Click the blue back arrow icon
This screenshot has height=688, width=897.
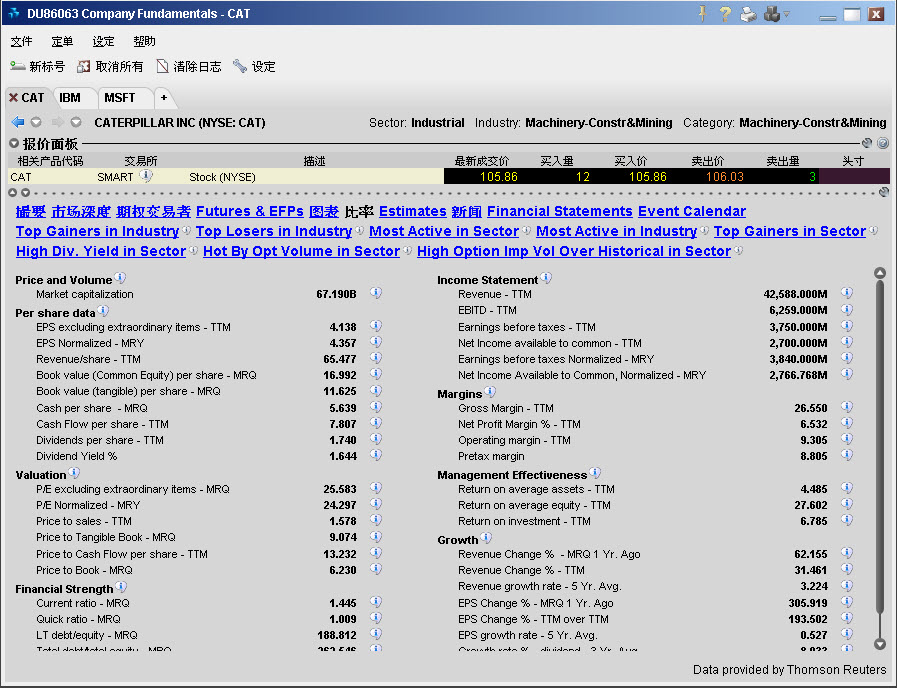point(18,123)
